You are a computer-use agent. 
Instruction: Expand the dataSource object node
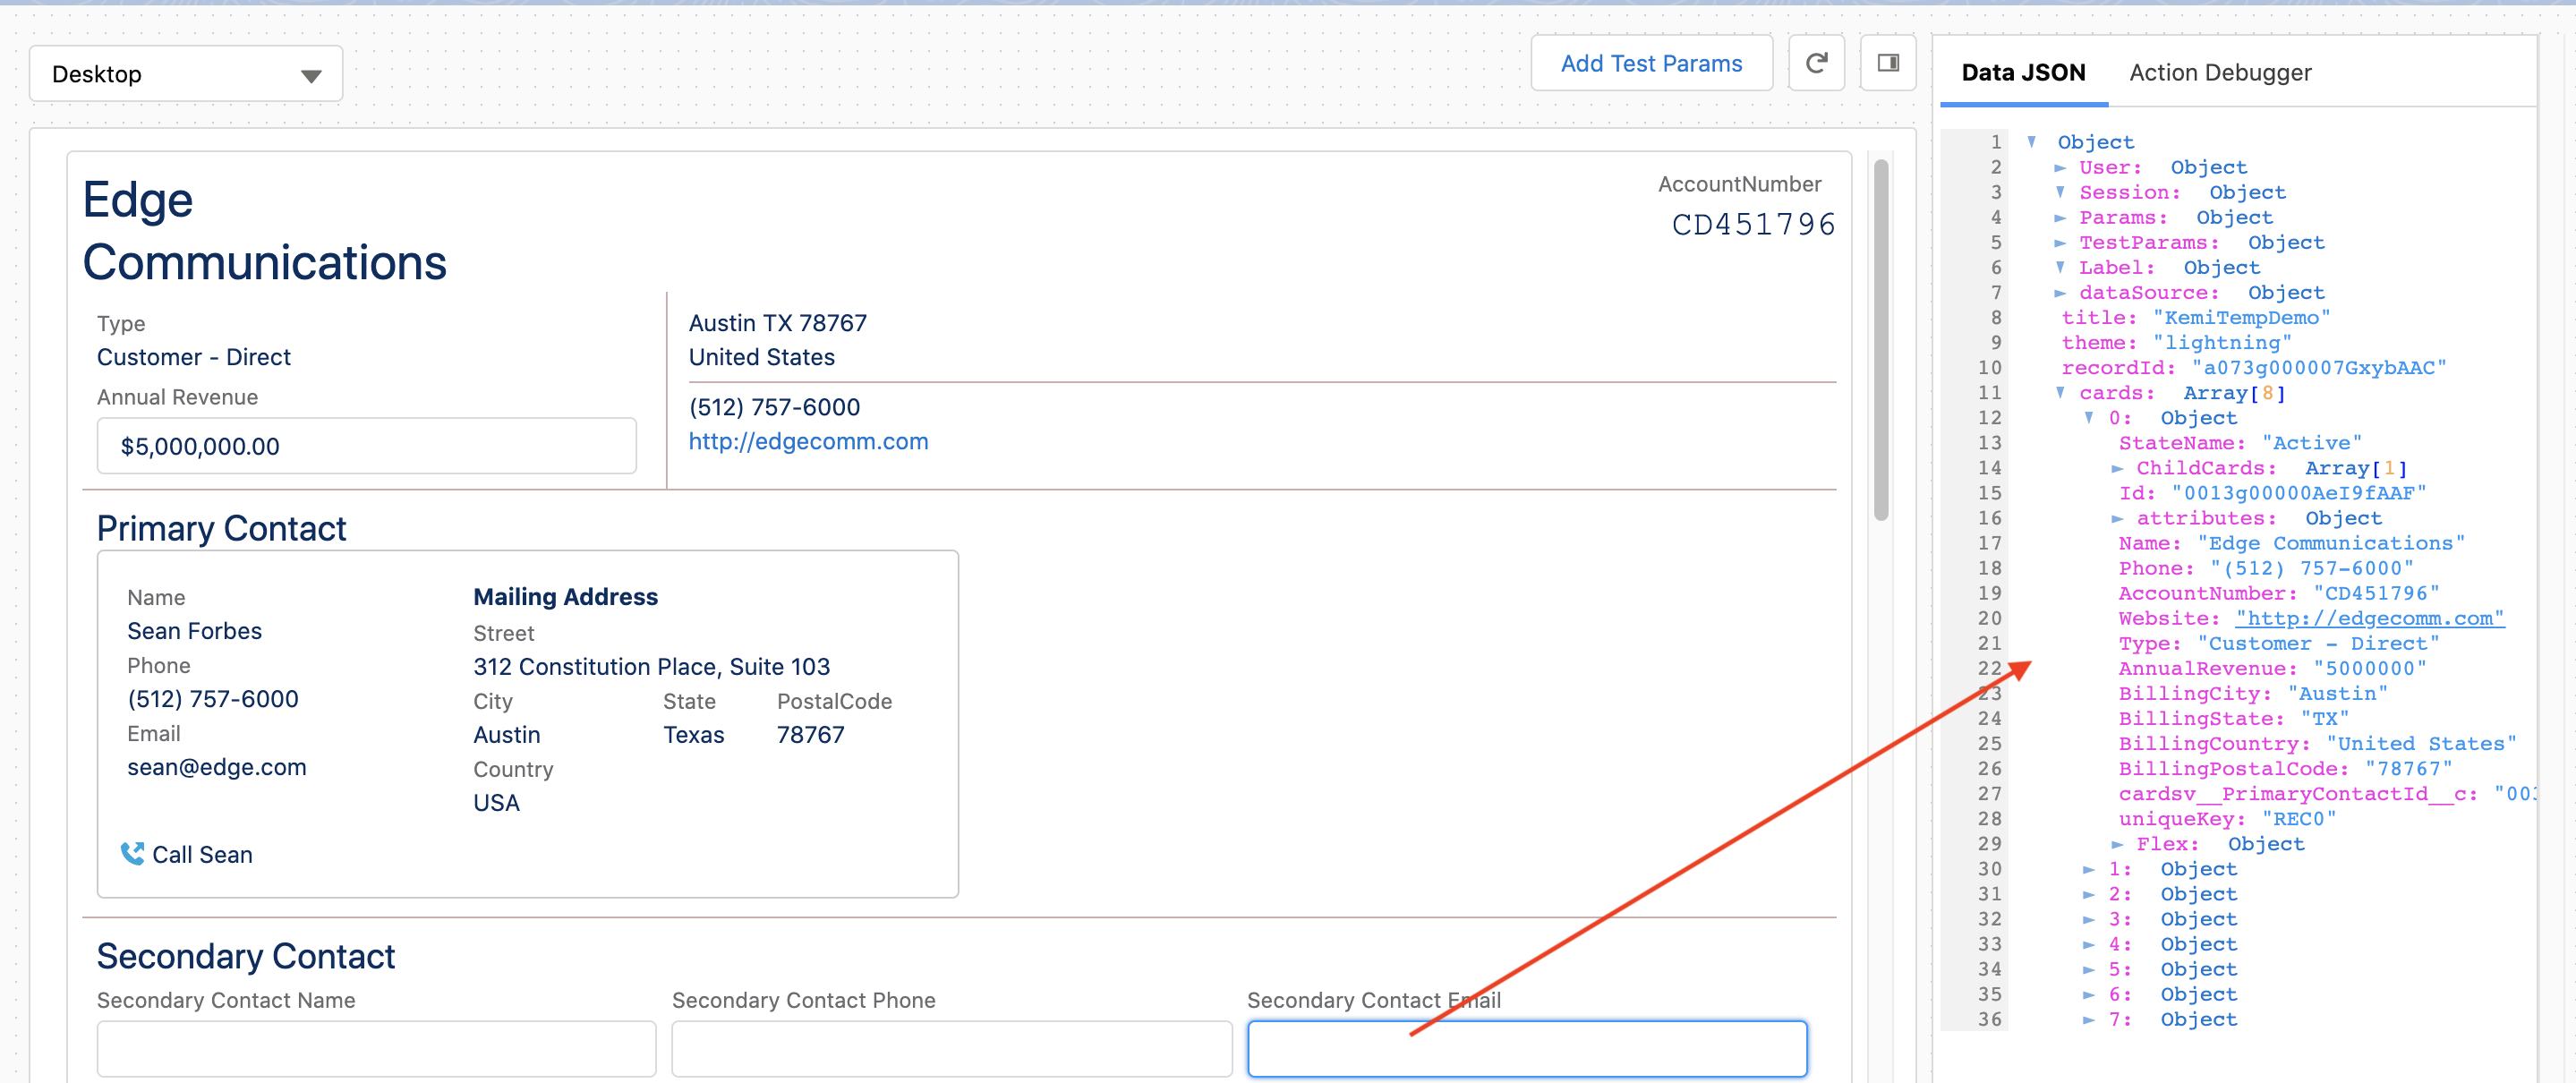point(2060,292)
